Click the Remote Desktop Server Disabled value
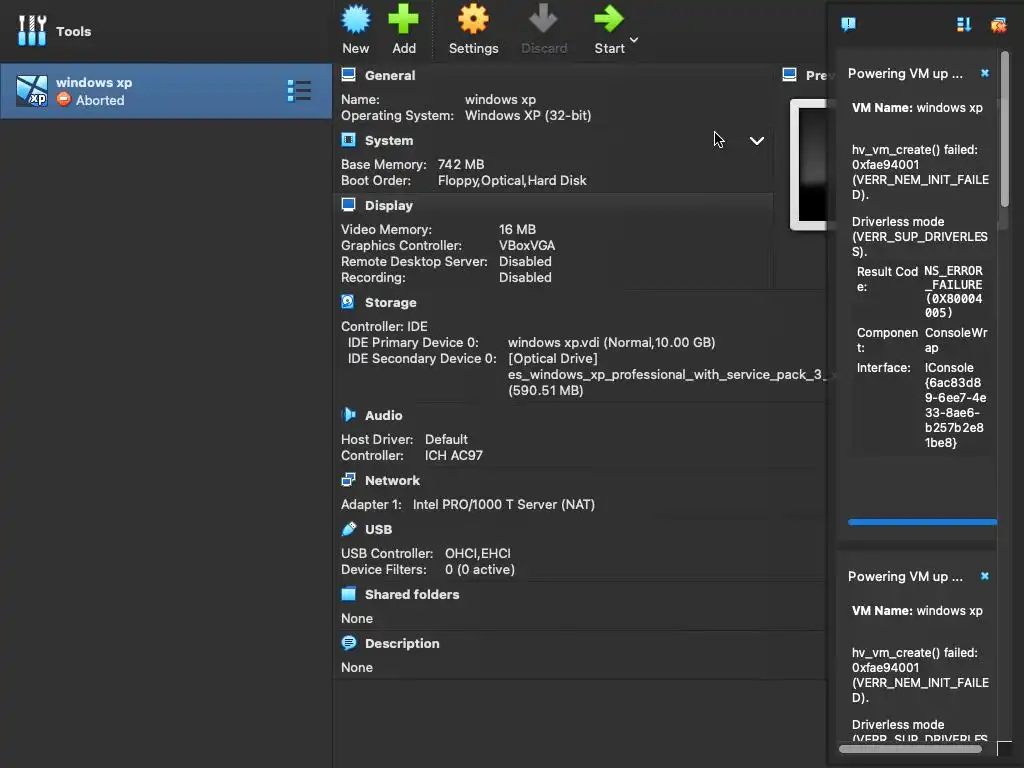 pyautogui.click(x=525, y=262)
